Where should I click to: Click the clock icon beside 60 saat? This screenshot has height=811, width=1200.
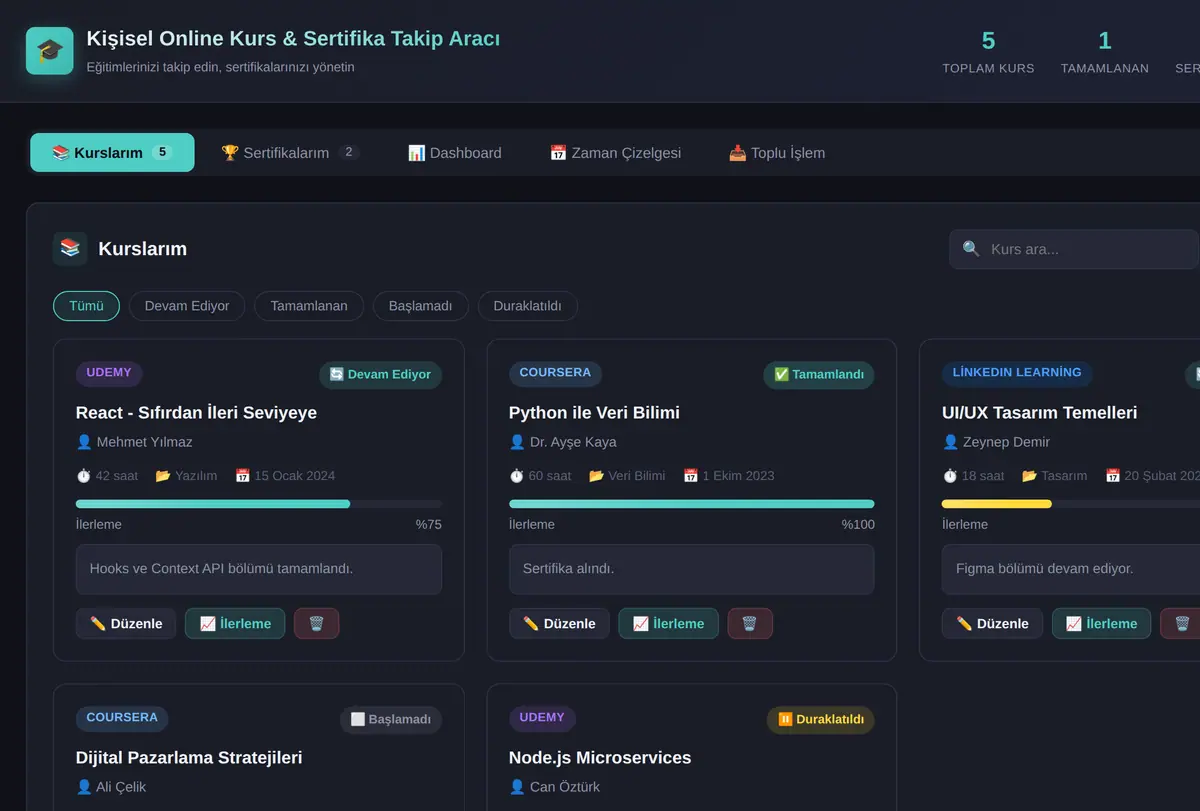(517, 476)
